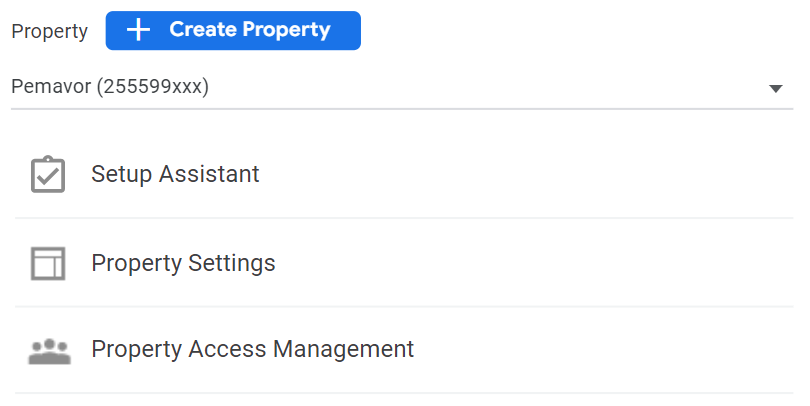810x406 pixels.
Task: Click the people group icon for Access Management
Action: 47,351
